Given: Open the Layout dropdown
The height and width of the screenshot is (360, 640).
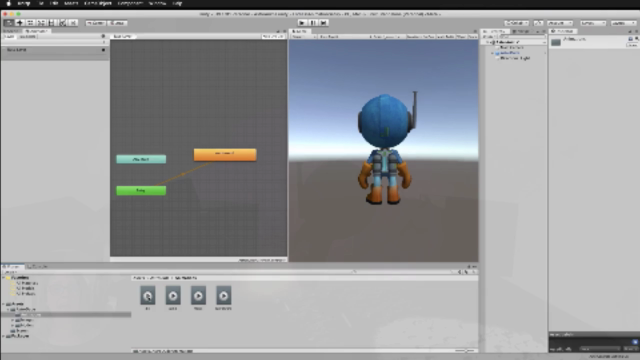Looking at the screenshot, I should click(x=624, y=23).
